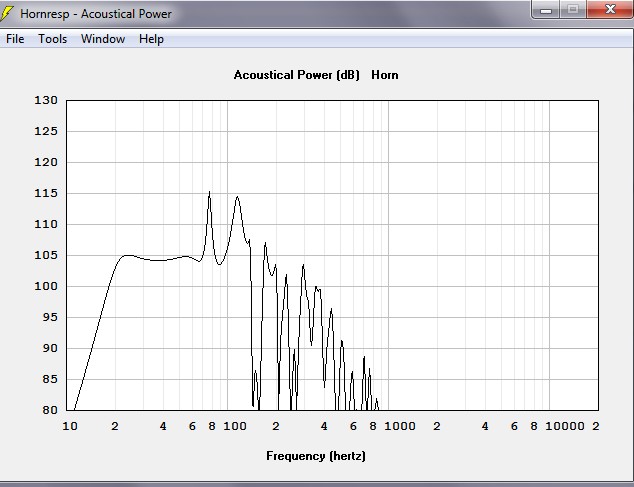
Task: Minimize the Hornresp Acoustical Power window
Action: click(x=545, y=10)
